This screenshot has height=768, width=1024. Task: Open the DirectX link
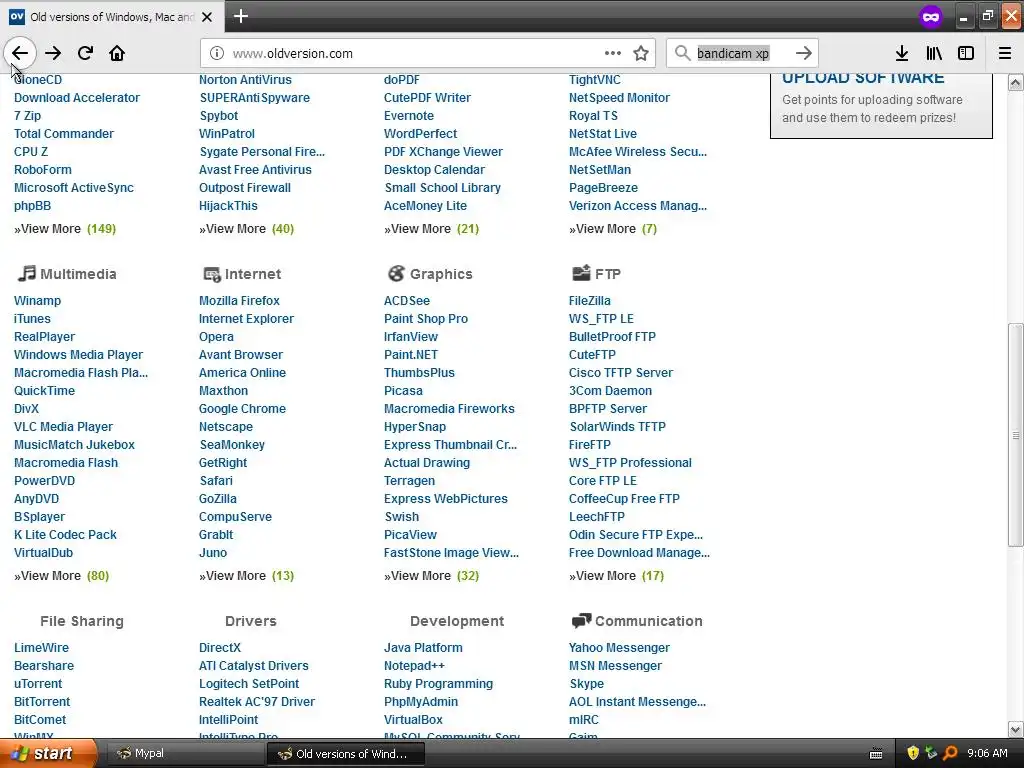click(219, 647)
